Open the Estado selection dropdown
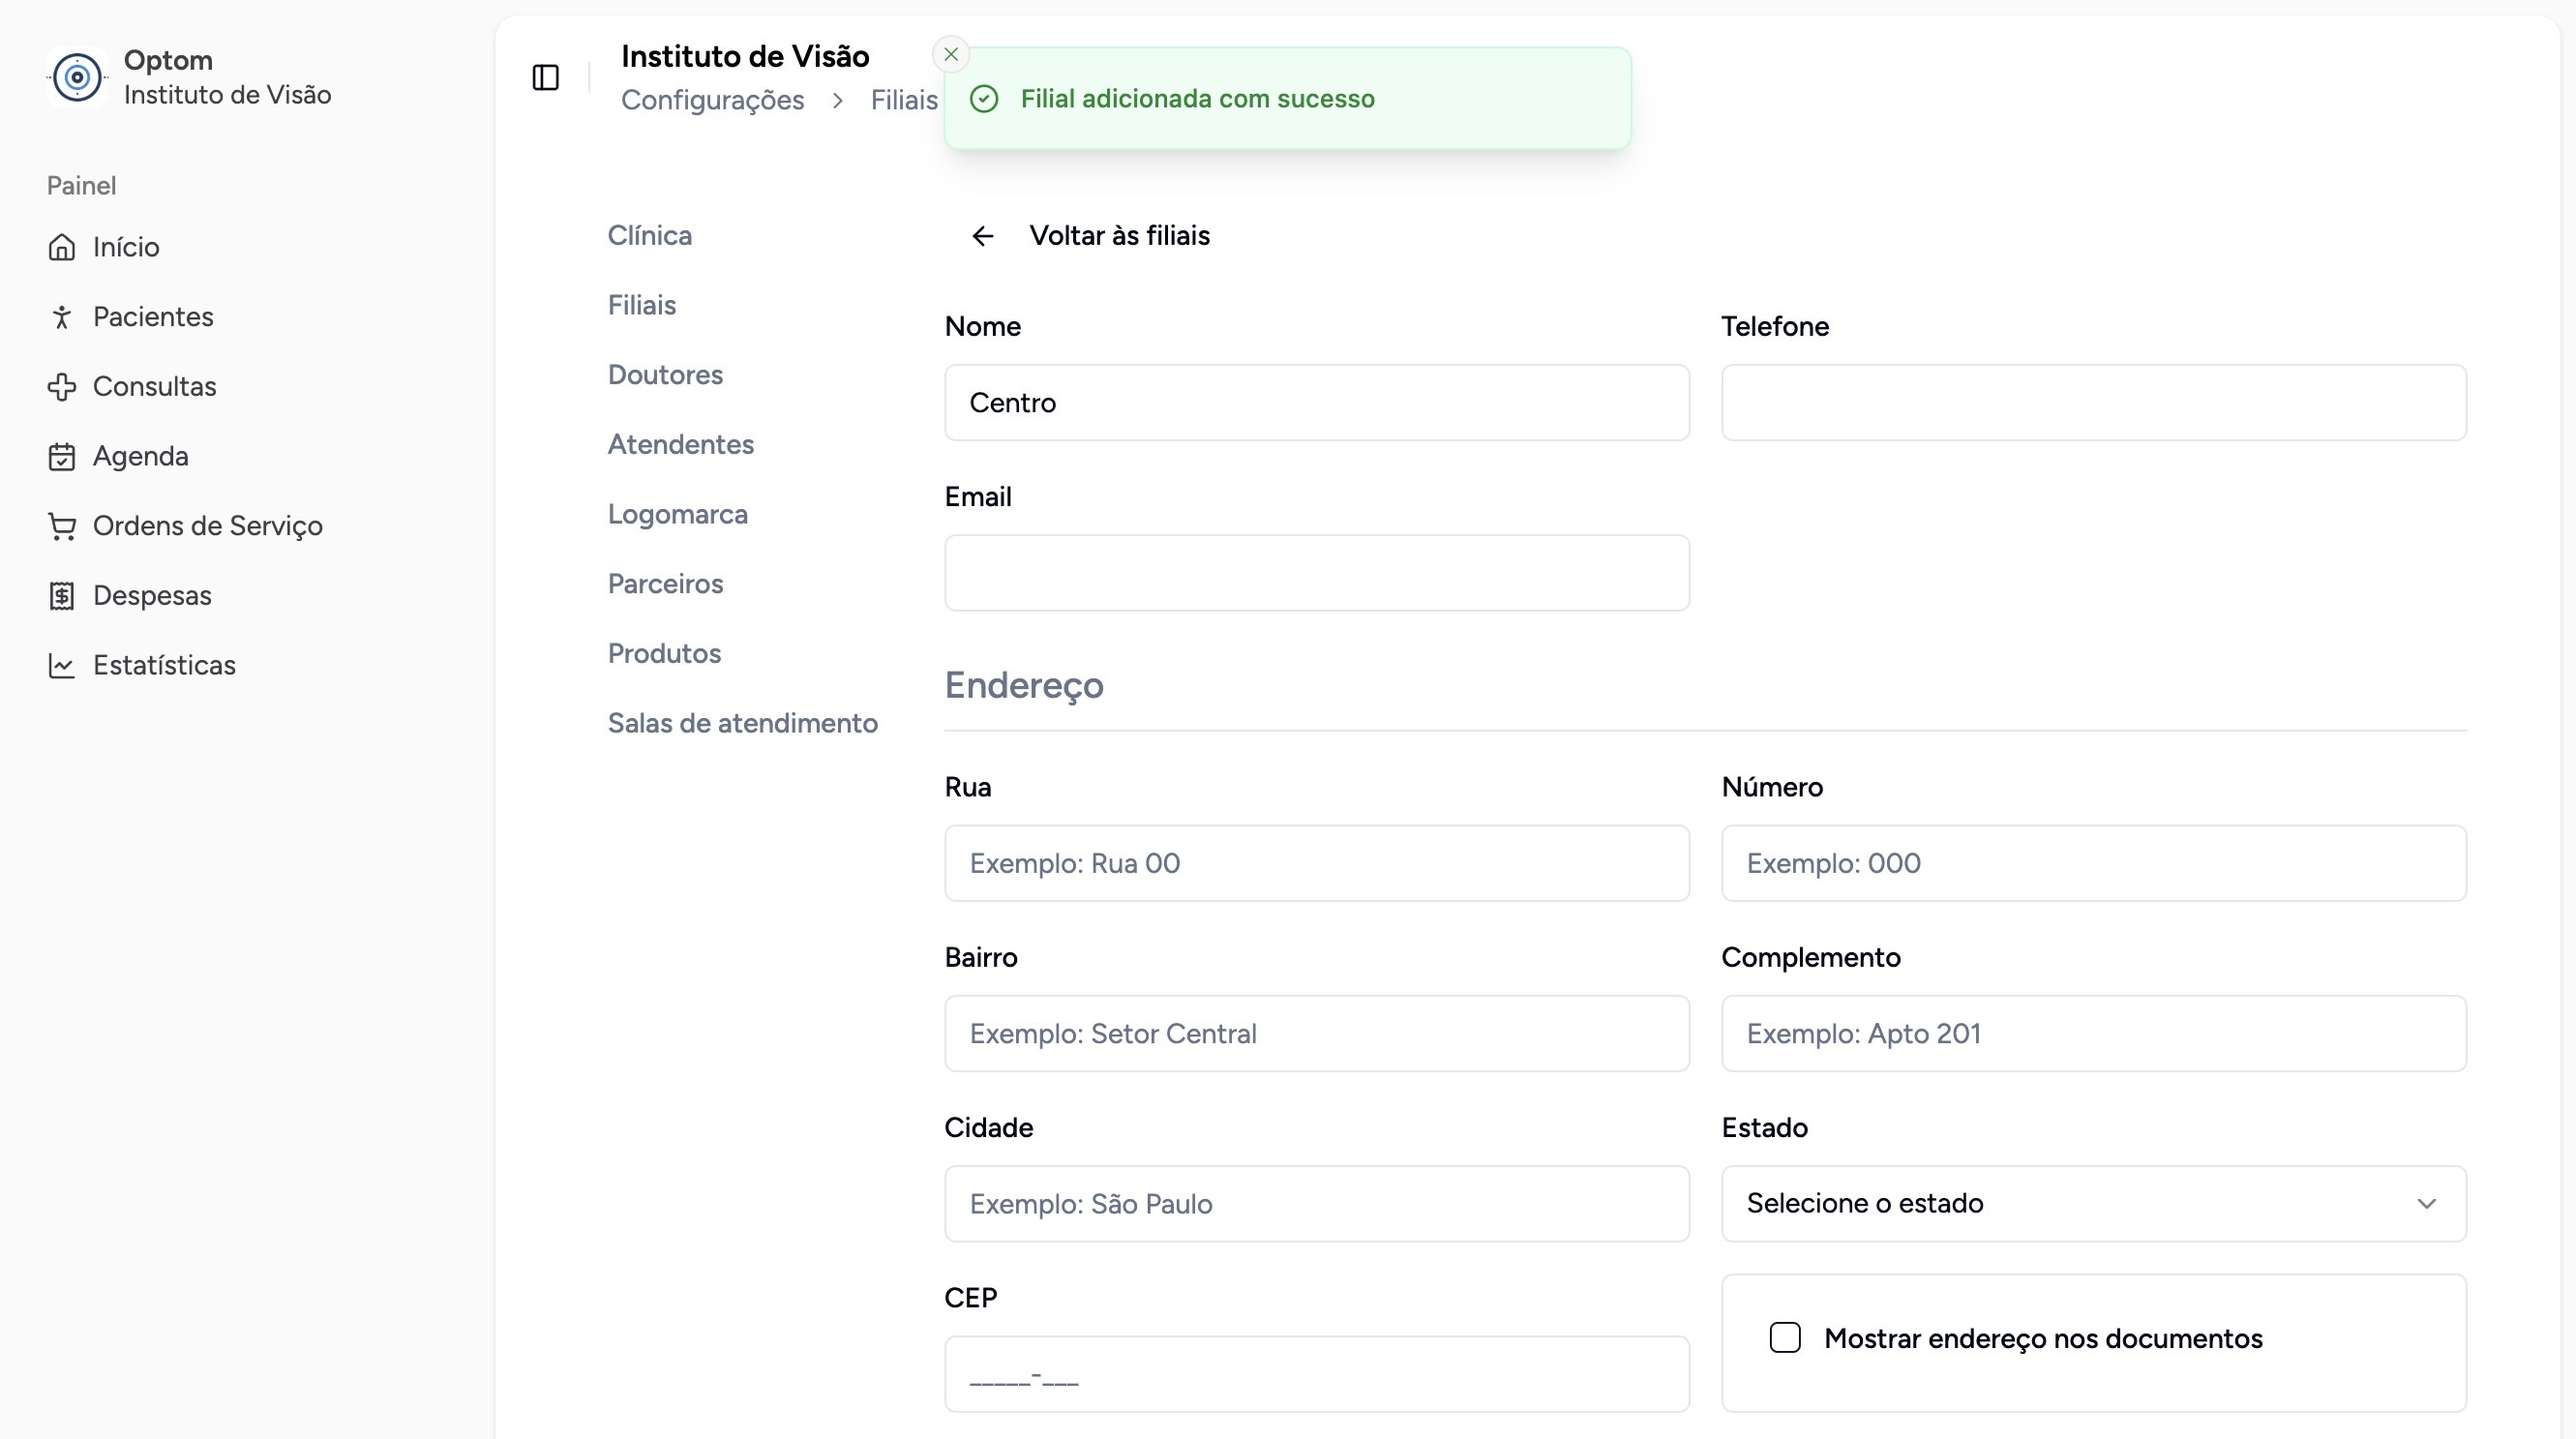This screenshot has width=2576, height=1439. tap(2093, 1203)
